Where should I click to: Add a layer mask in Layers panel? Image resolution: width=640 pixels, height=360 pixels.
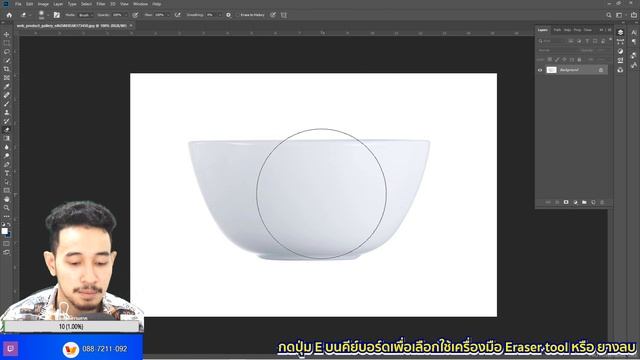(566, 202)
